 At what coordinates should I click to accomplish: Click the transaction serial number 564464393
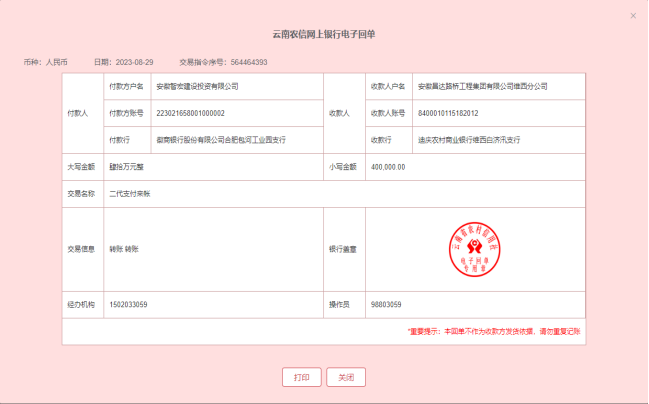(x=248, y=62)
